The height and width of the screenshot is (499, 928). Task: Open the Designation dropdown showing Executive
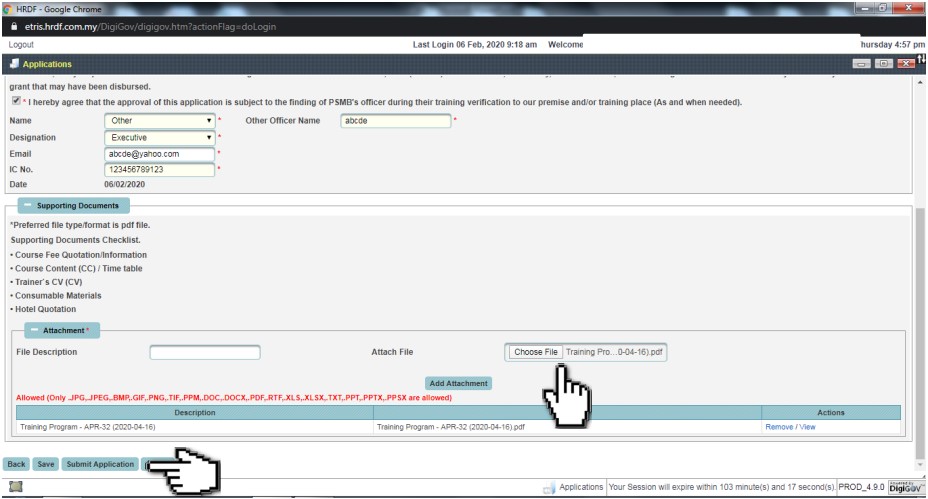160,137
